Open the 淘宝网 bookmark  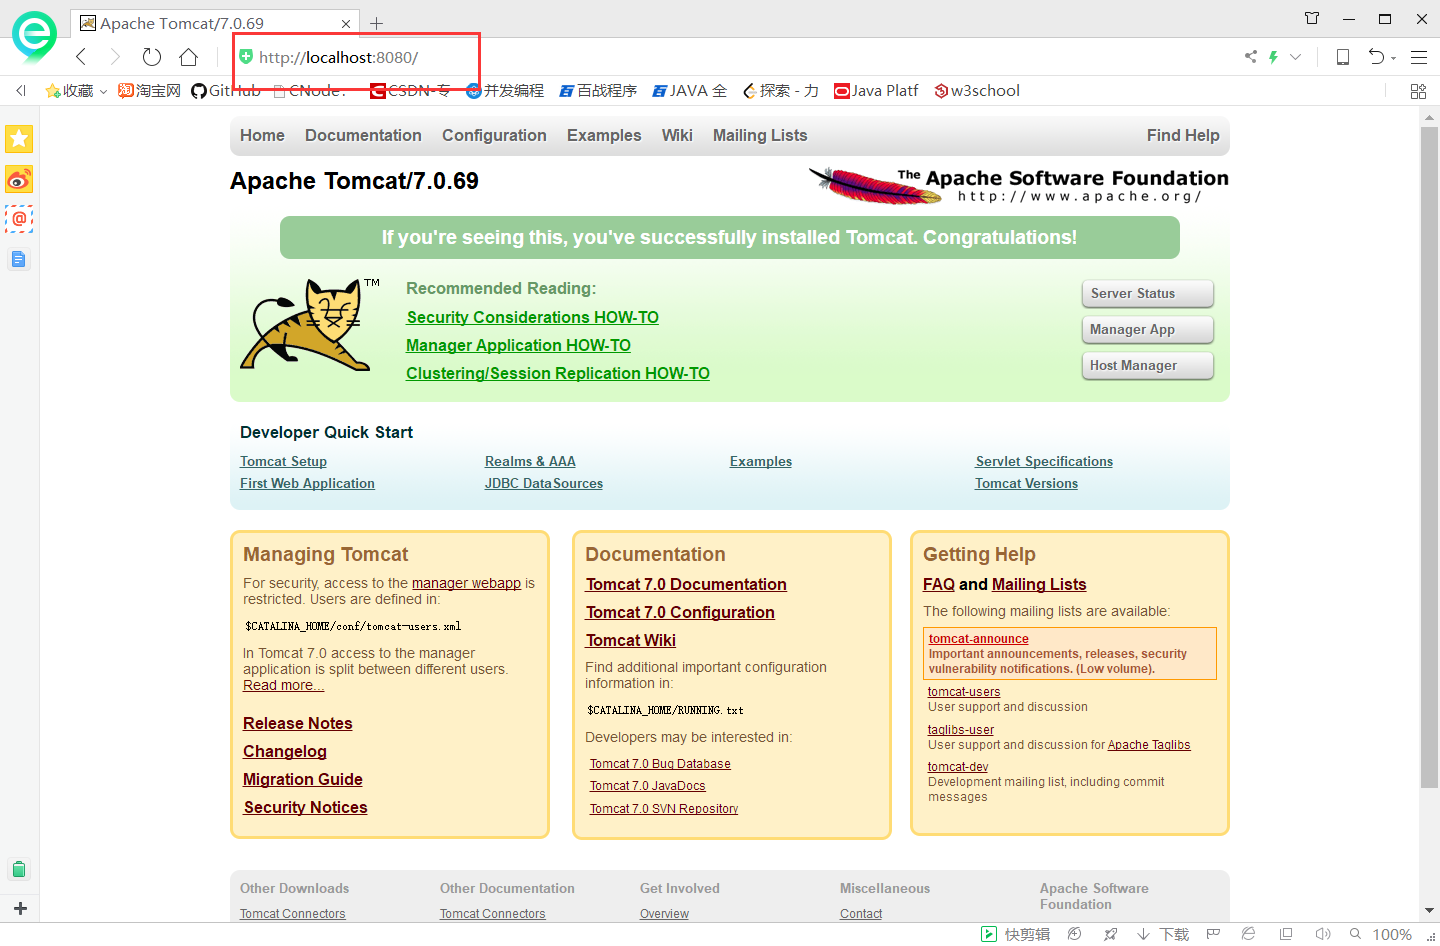point(149,91)
